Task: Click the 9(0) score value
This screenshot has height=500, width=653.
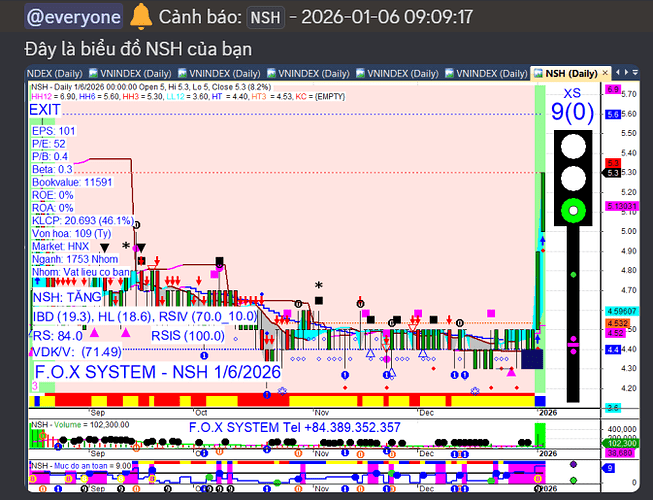Action: coord(572,111)
